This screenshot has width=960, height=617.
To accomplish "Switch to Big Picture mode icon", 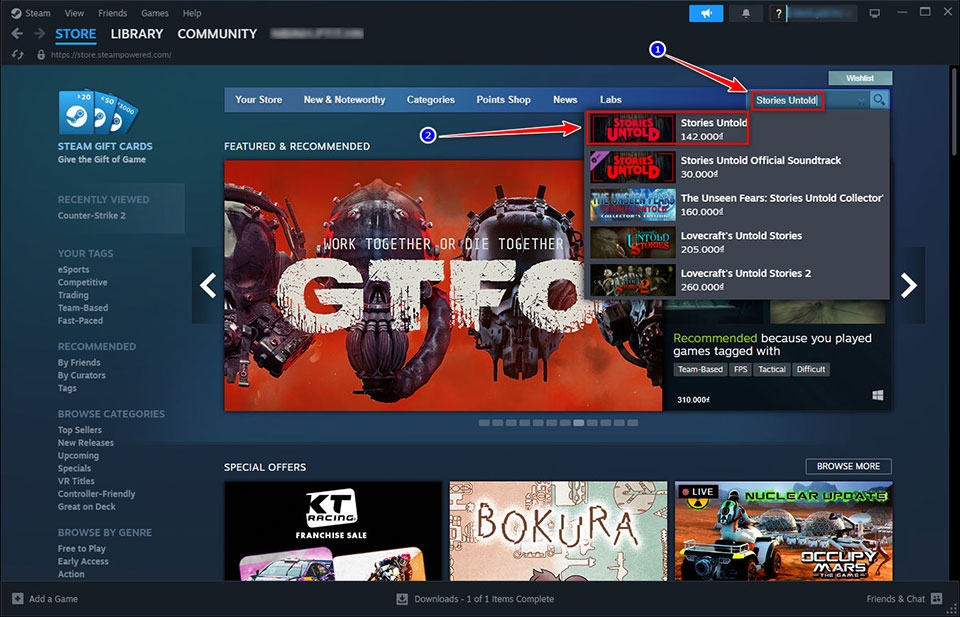I will point(875,13).
